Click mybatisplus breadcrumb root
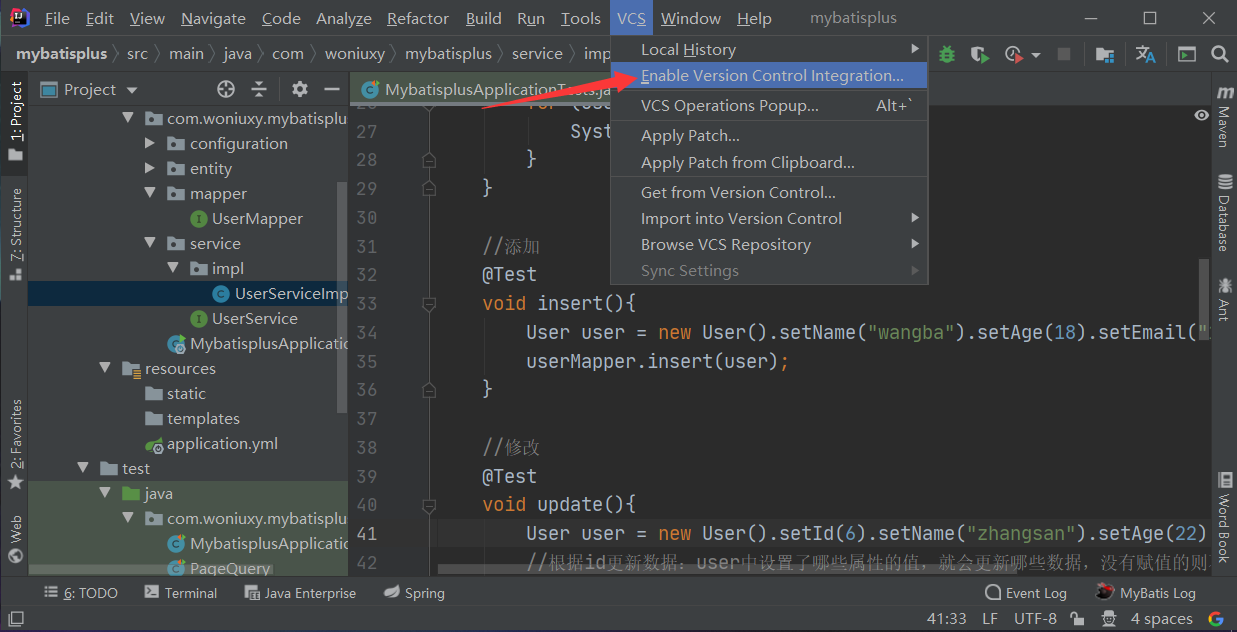 pyautogui.click(x=61, y=54)
